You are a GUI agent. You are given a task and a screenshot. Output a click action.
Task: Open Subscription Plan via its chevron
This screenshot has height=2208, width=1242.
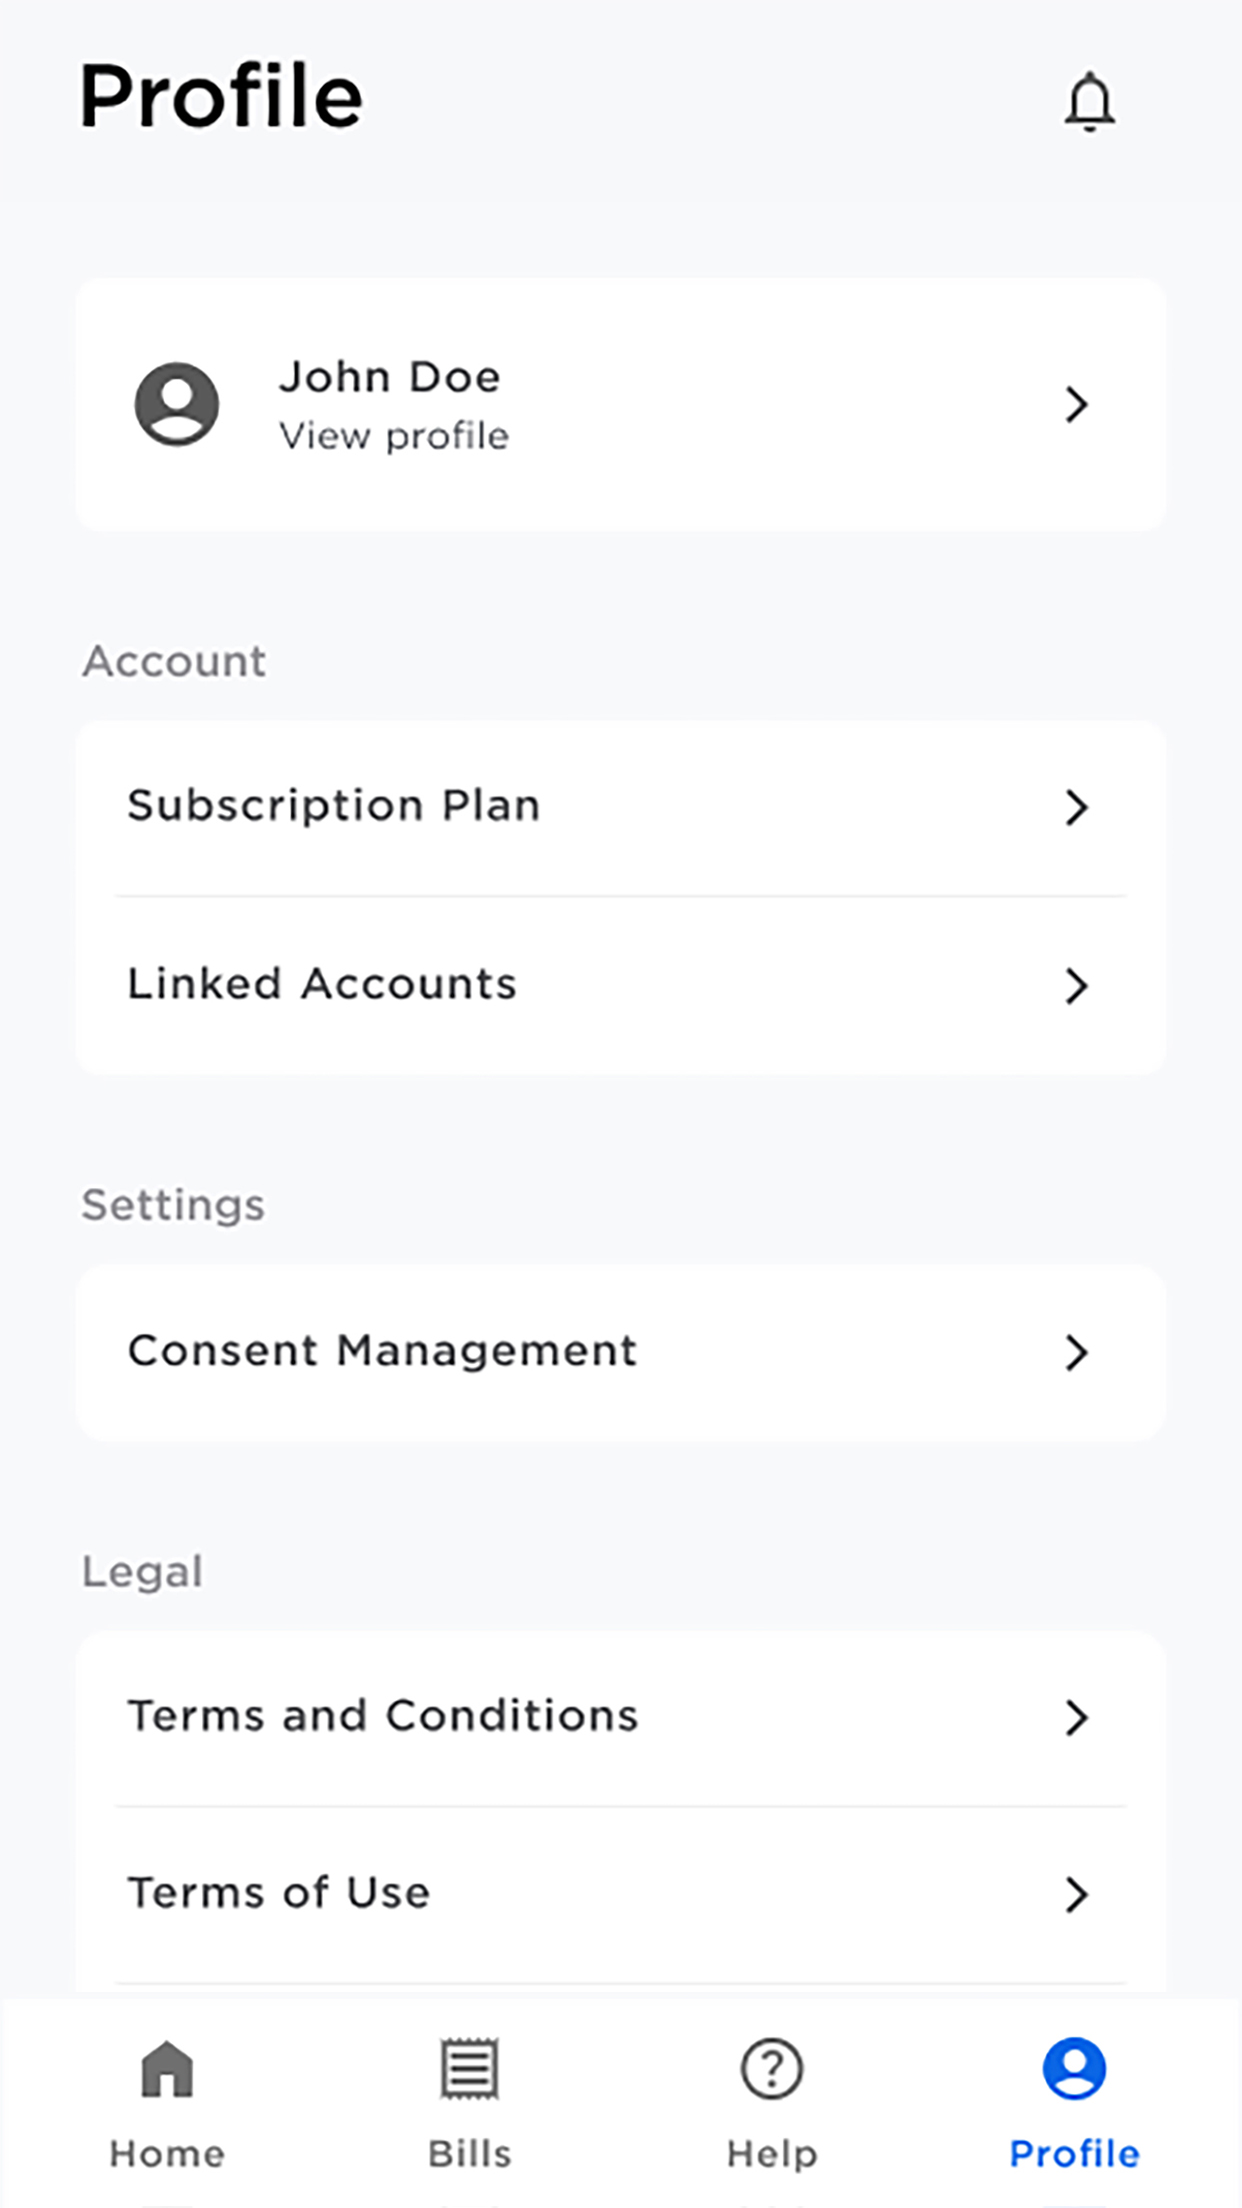point(1076,807)
